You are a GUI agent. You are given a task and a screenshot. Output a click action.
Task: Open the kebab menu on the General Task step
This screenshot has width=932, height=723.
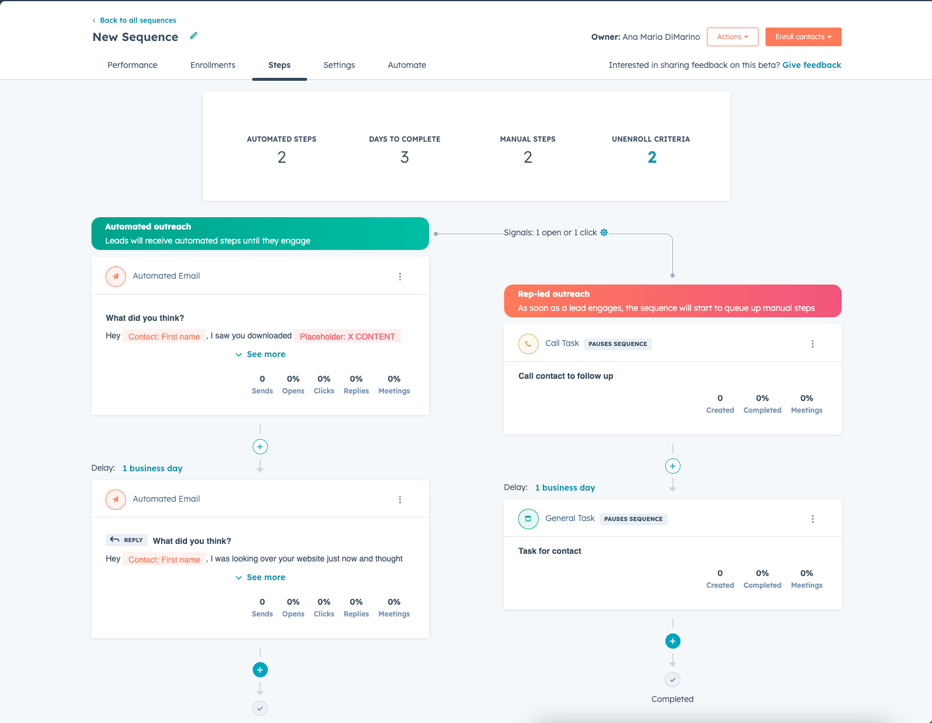813,518
